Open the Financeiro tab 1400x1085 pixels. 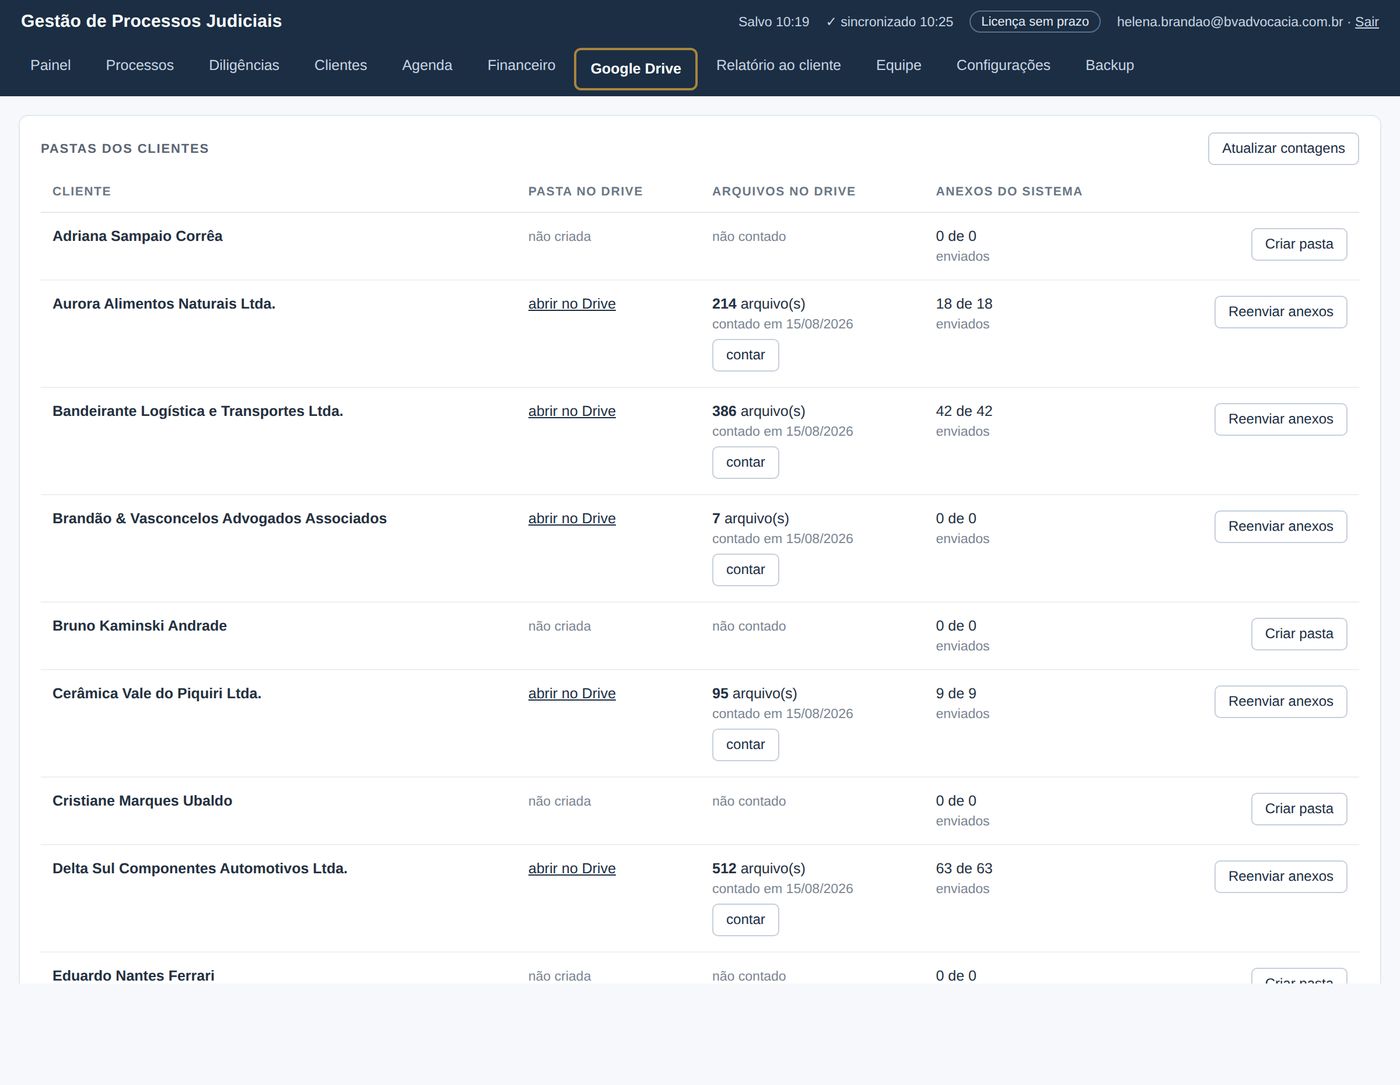click(x=521, y=65)
